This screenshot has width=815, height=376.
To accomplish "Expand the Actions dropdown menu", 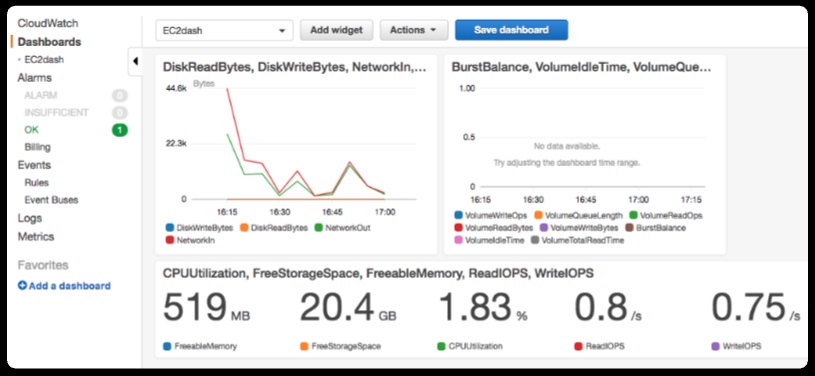I will tap(414, 30).
